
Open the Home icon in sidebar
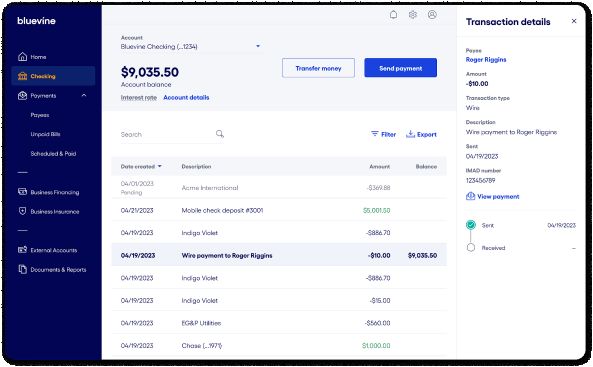(x=23, y=57)
